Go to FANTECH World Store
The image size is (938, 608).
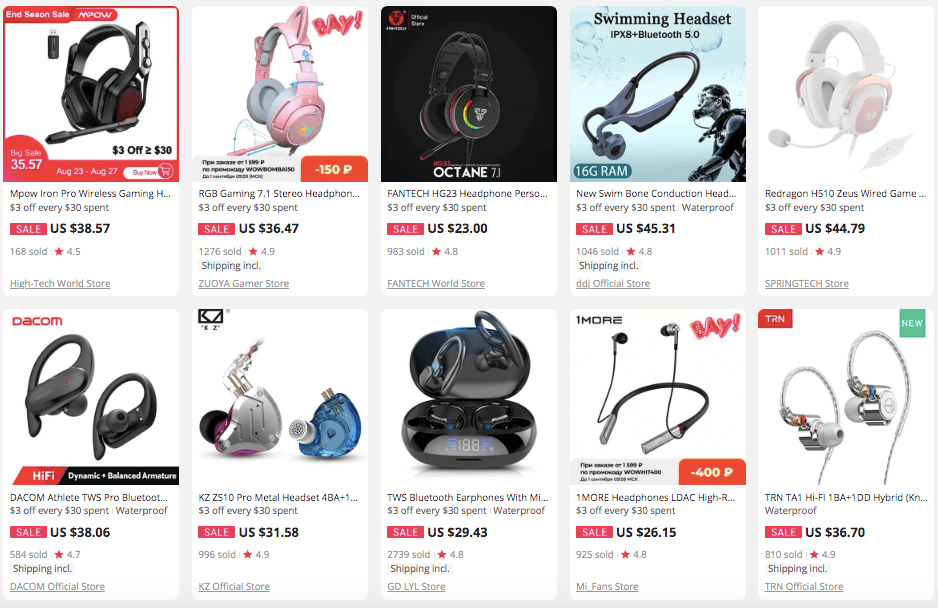[436, 284]
